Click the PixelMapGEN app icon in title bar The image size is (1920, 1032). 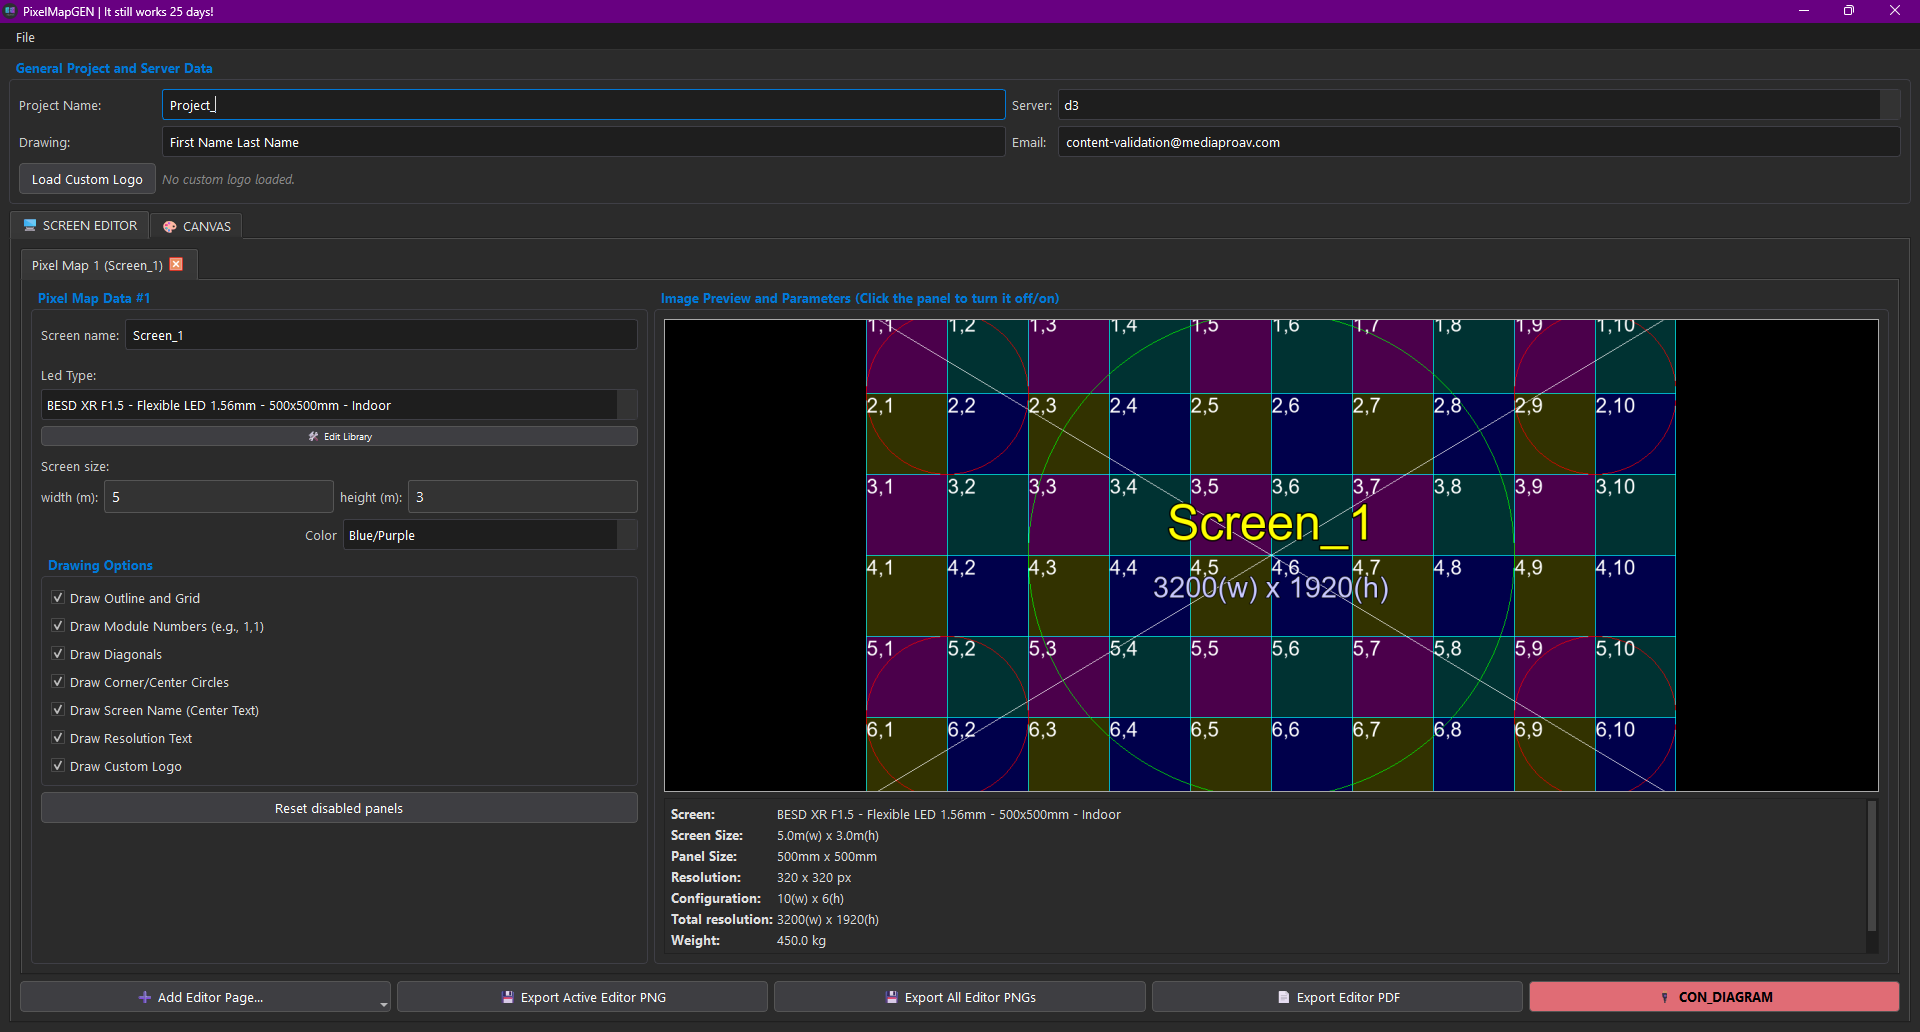point(10,11)
